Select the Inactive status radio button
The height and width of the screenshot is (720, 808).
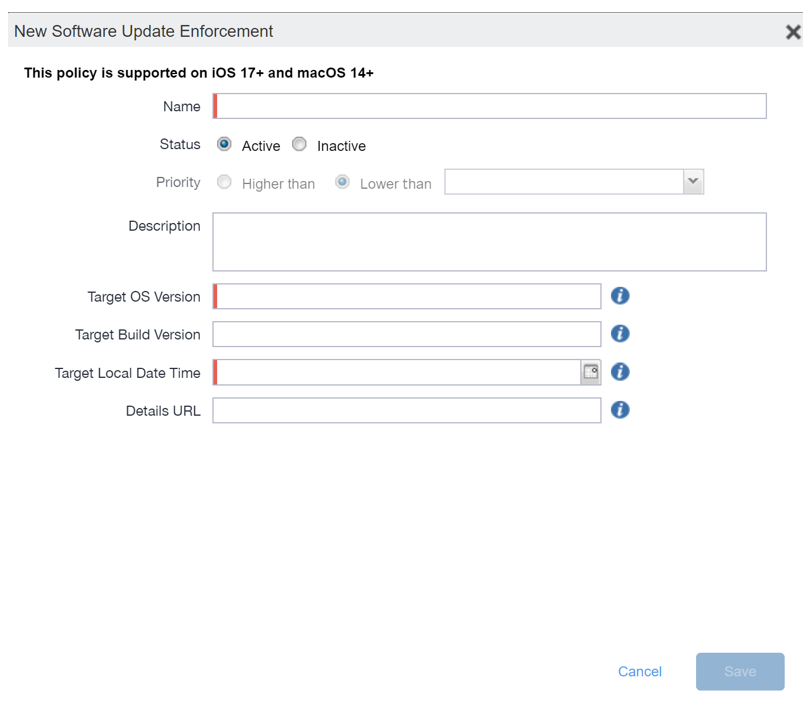tap(299, 145)
